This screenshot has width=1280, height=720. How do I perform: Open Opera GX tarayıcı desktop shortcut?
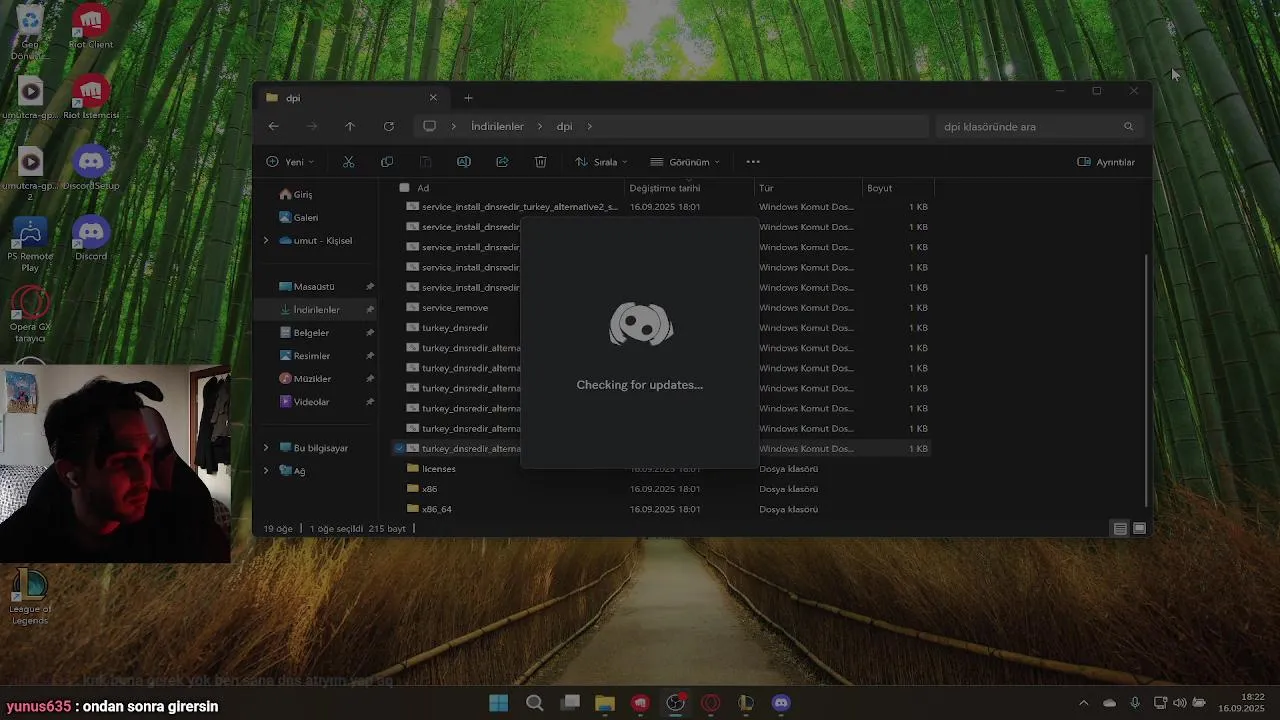pos(30,315)
